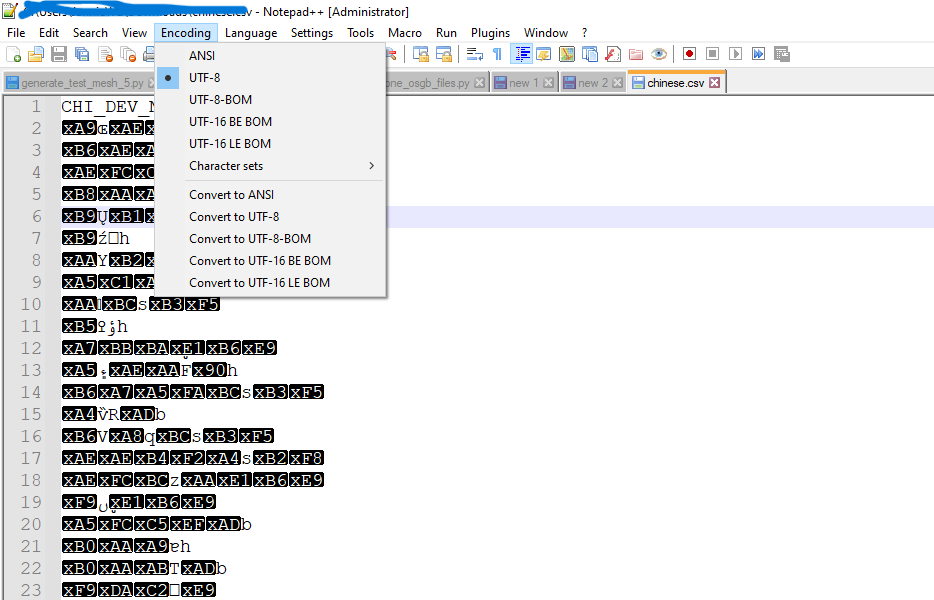934x600 pixels.
Task: Select the checked UTF-8 encoding option
Action: point(270,77)
